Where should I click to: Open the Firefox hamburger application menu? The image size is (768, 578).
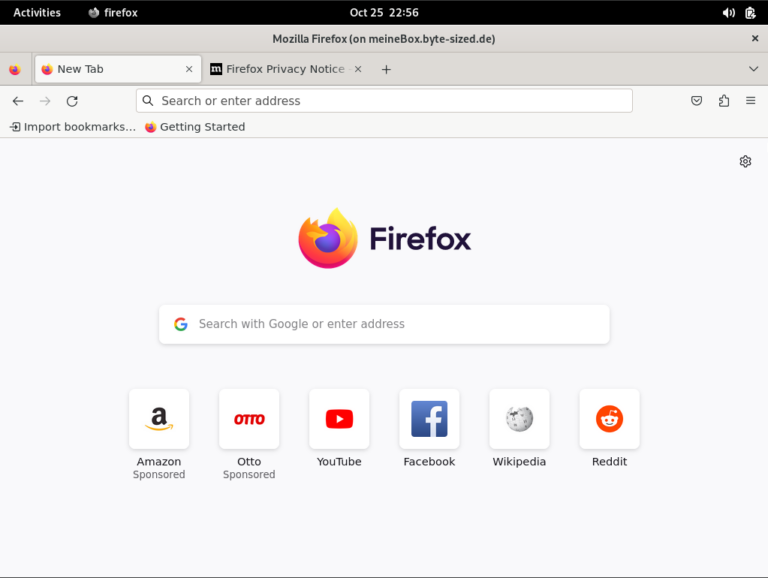point(750,101)
